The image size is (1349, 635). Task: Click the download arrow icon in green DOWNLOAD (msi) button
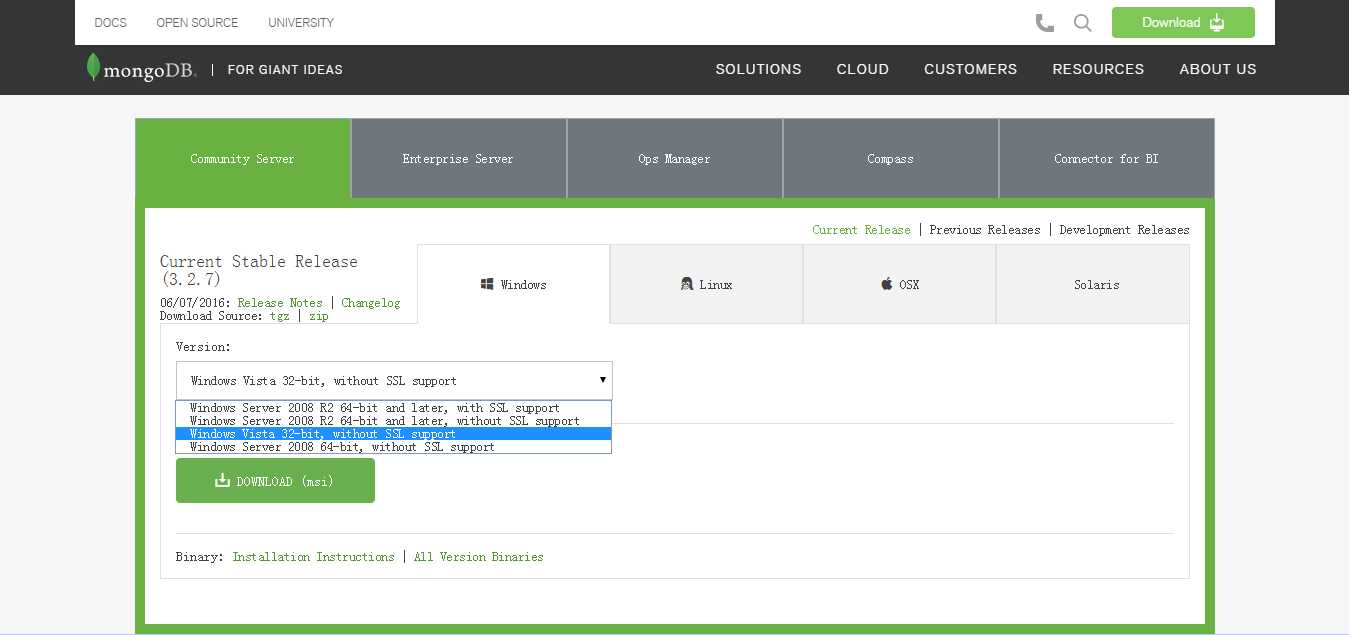pos(222,481)
